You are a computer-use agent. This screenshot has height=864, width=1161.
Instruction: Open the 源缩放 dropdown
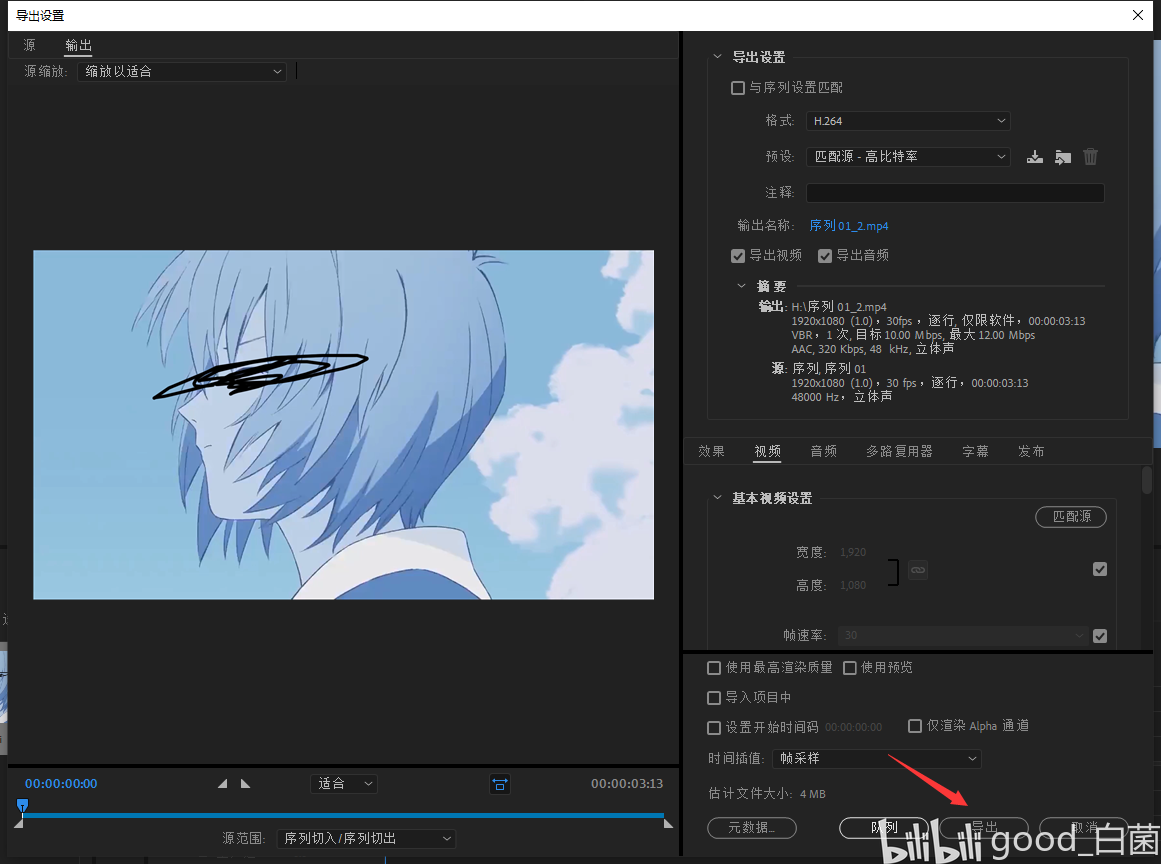(x=182, y=71)
